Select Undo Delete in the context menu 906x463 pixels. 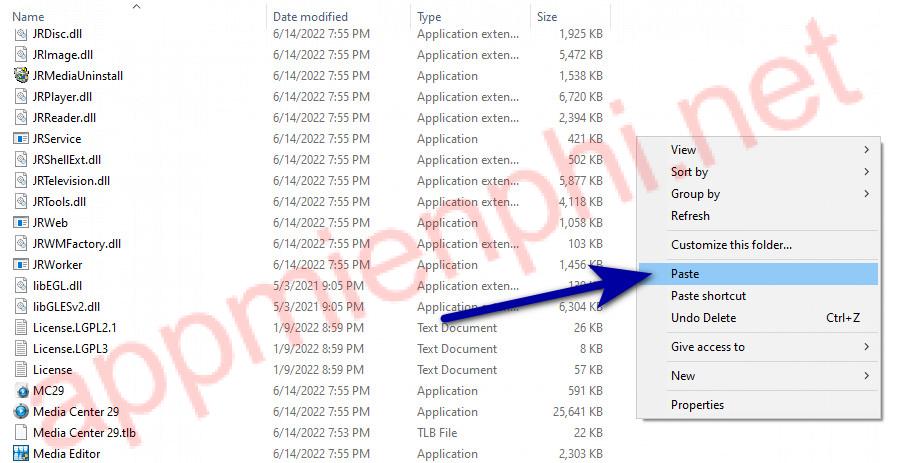(x=758, y=318)
